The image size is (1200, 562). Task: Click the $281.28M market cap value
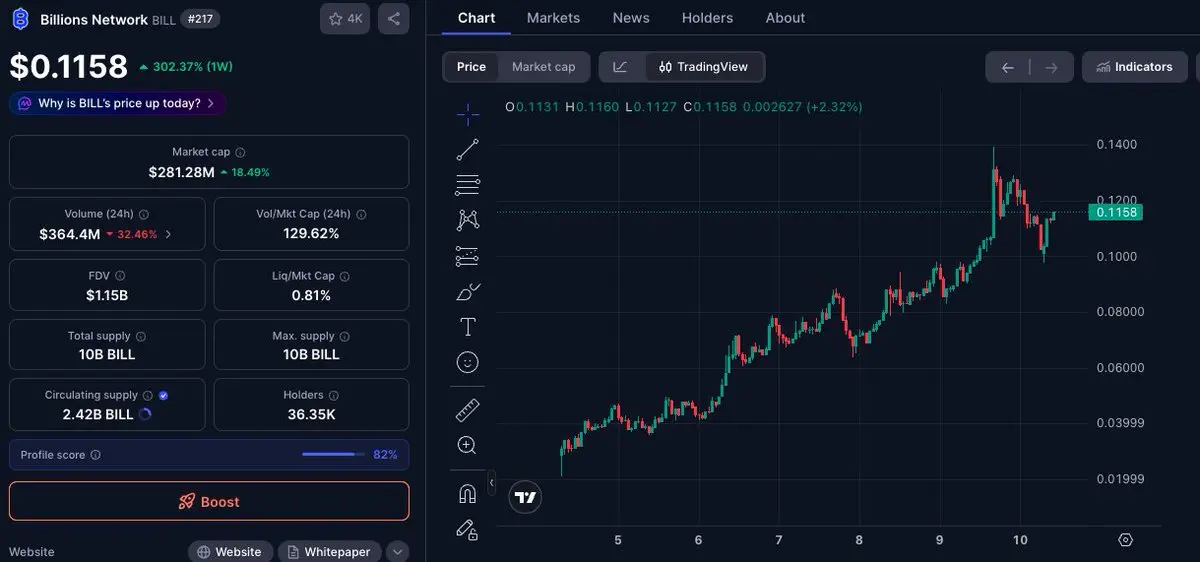click(x=181, y=172)
